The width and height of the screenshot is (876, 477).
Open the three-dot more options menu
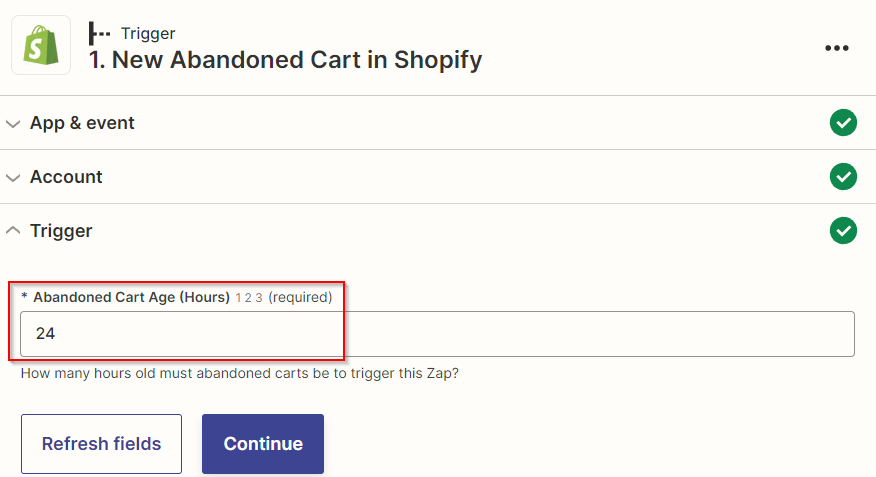point(836,48)
